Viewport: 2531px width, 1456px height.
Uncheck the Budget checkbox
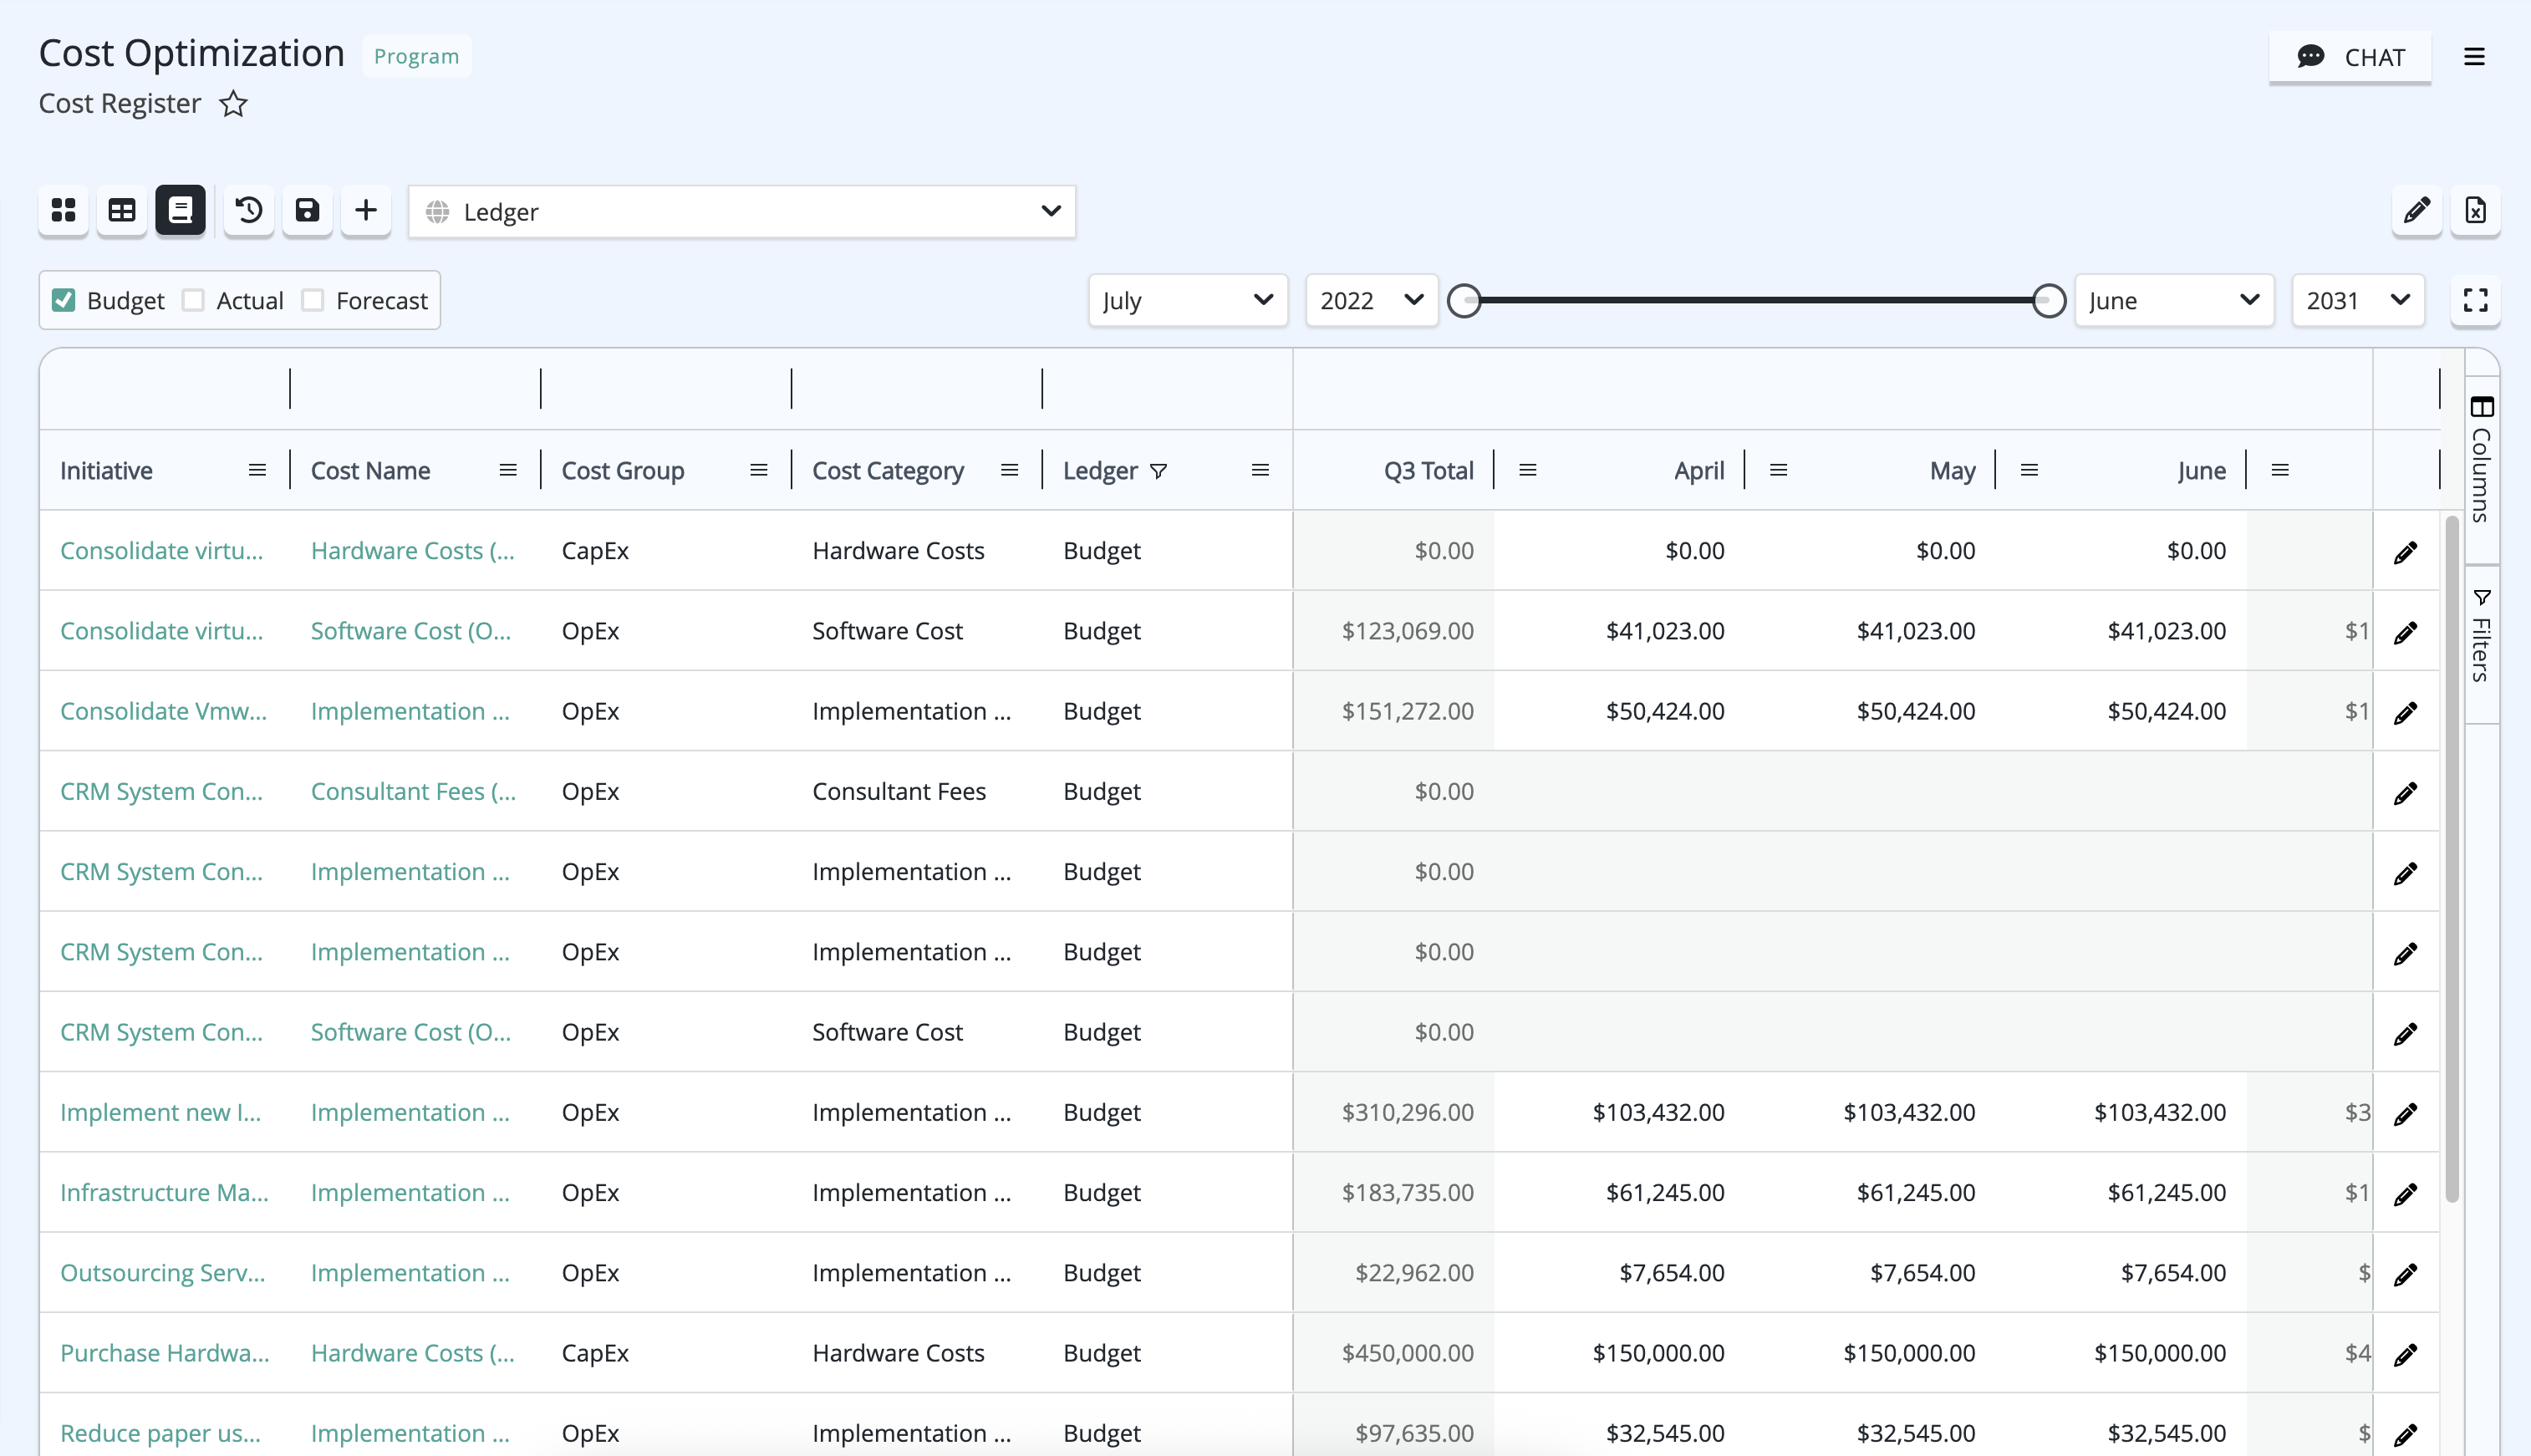click(64, 300)
